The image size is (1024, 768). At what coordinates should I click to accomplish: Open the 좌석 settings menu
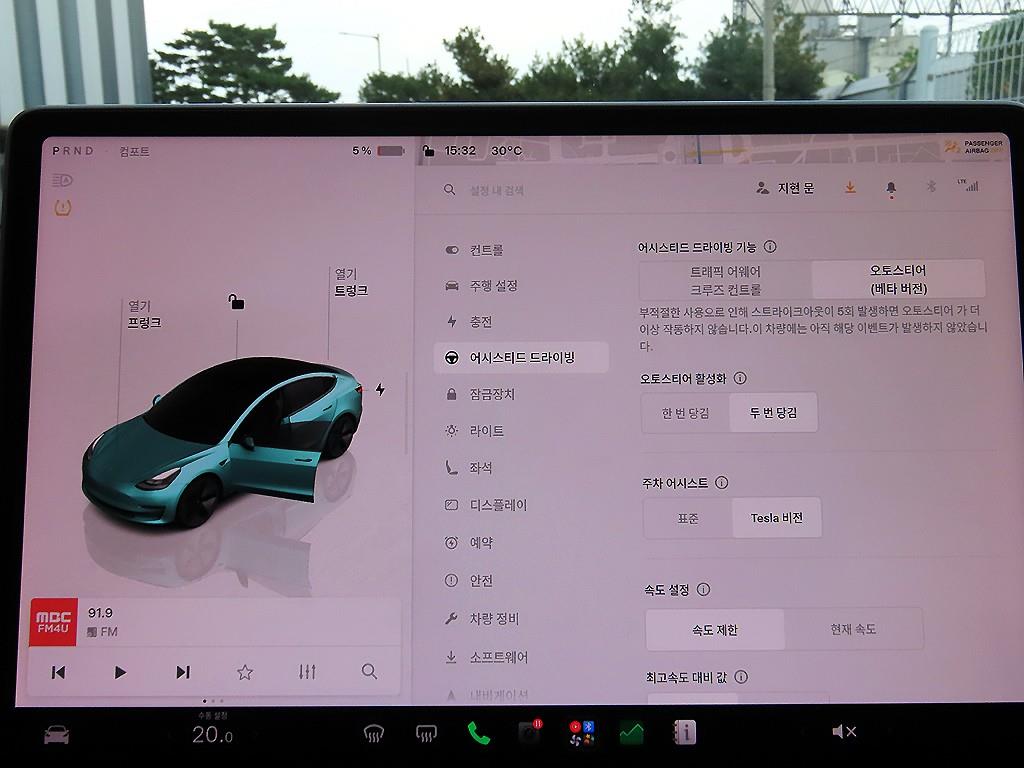click(x=469, y=468)
